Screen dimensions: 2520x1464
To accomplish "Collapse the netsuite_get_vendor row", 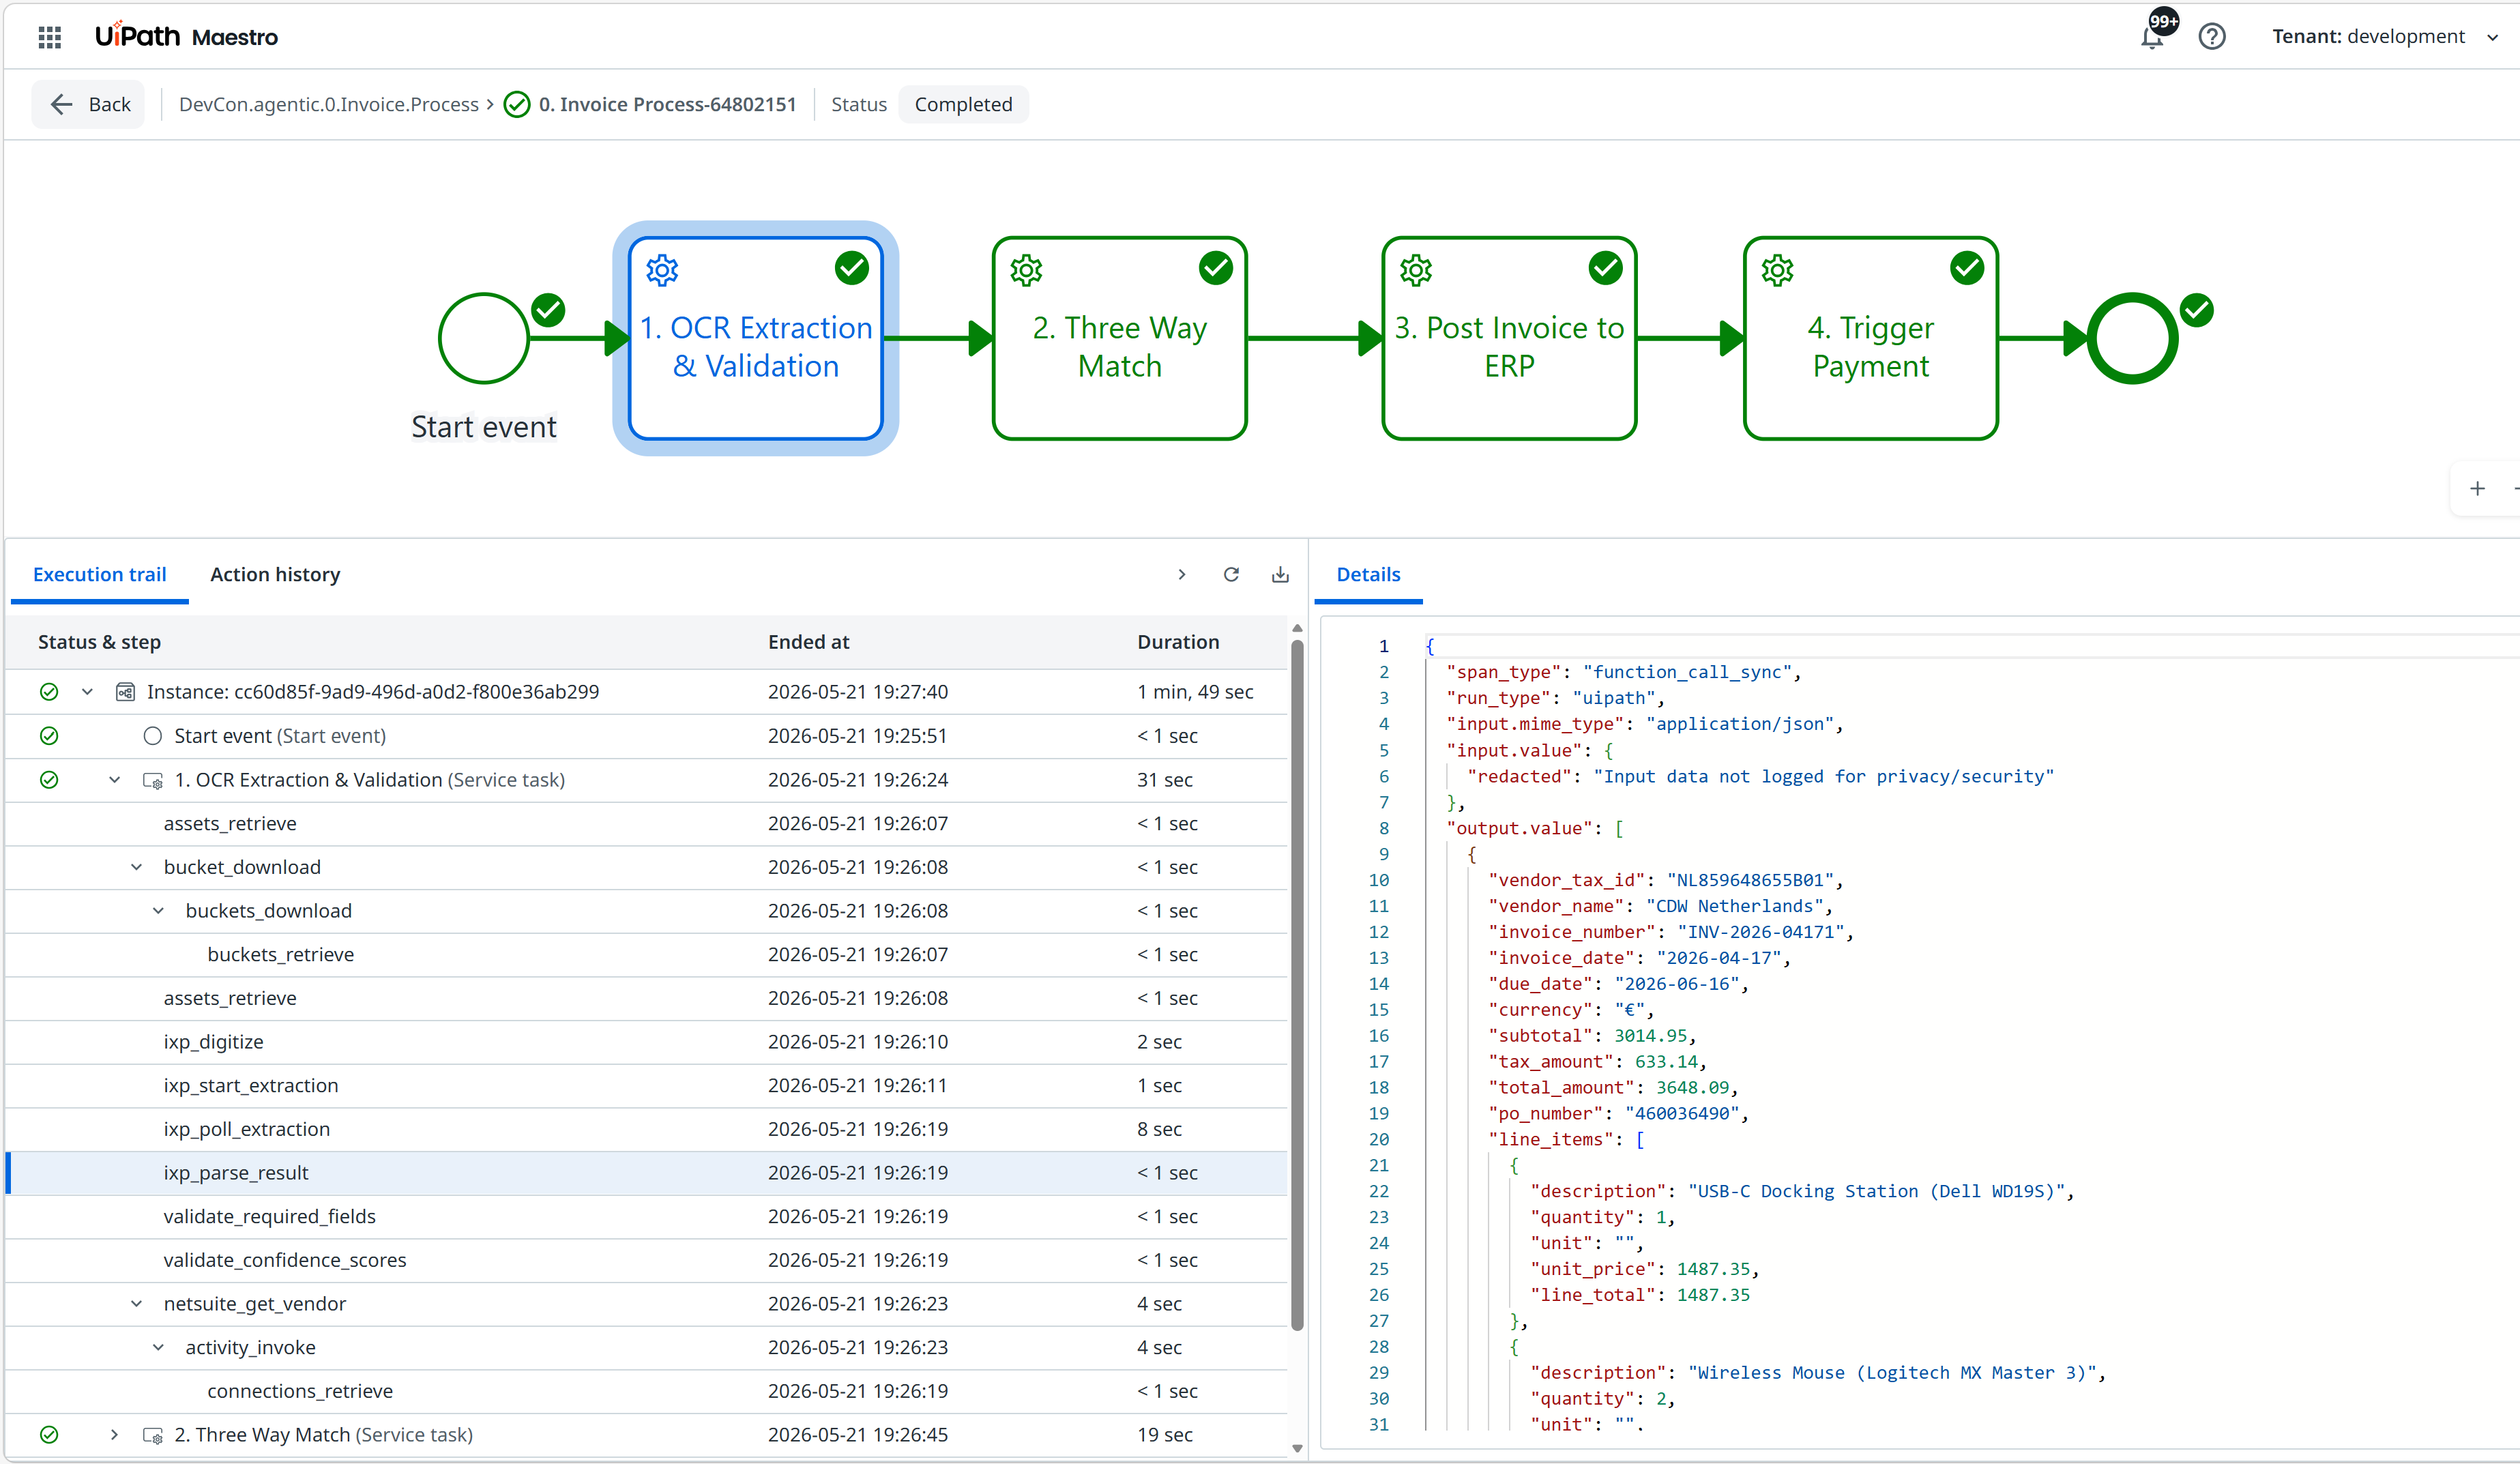I will (137, 1304).
